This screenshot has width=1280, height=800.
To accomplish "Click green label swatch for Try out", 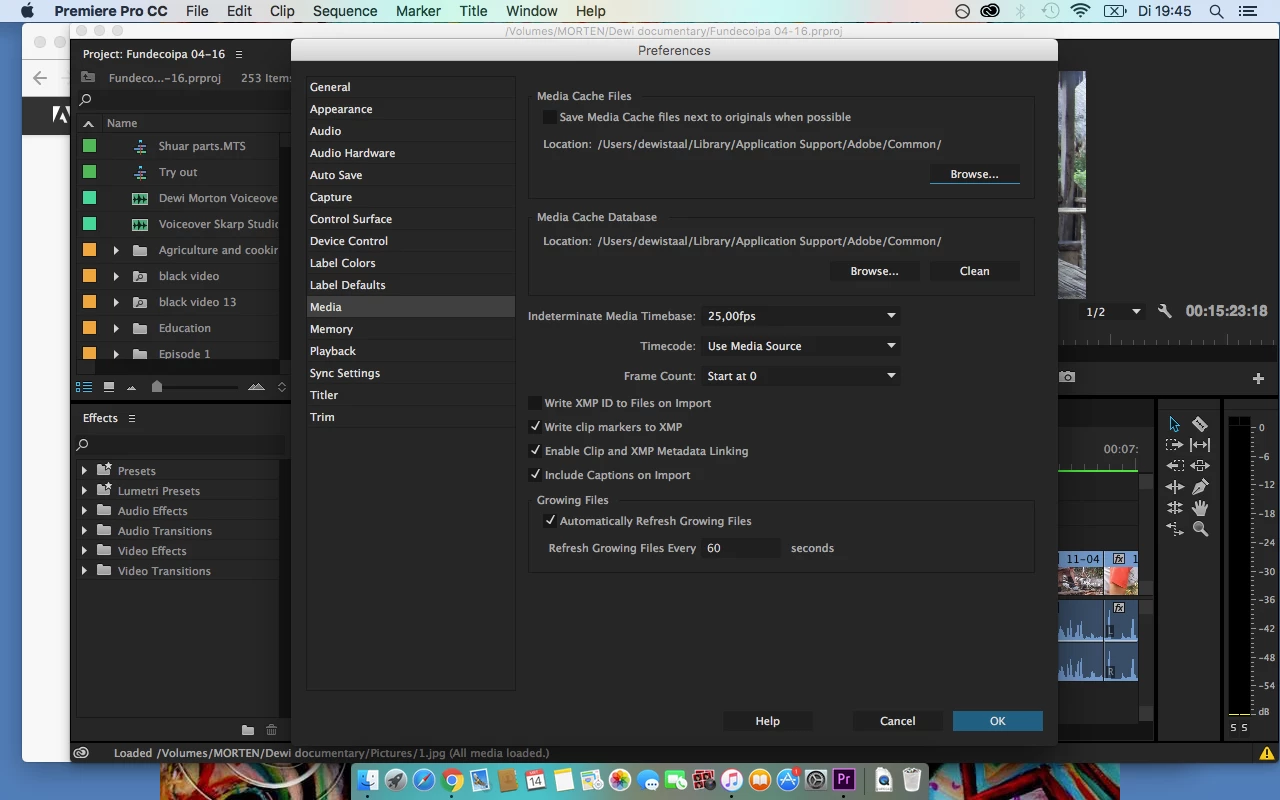I will 89,172.
